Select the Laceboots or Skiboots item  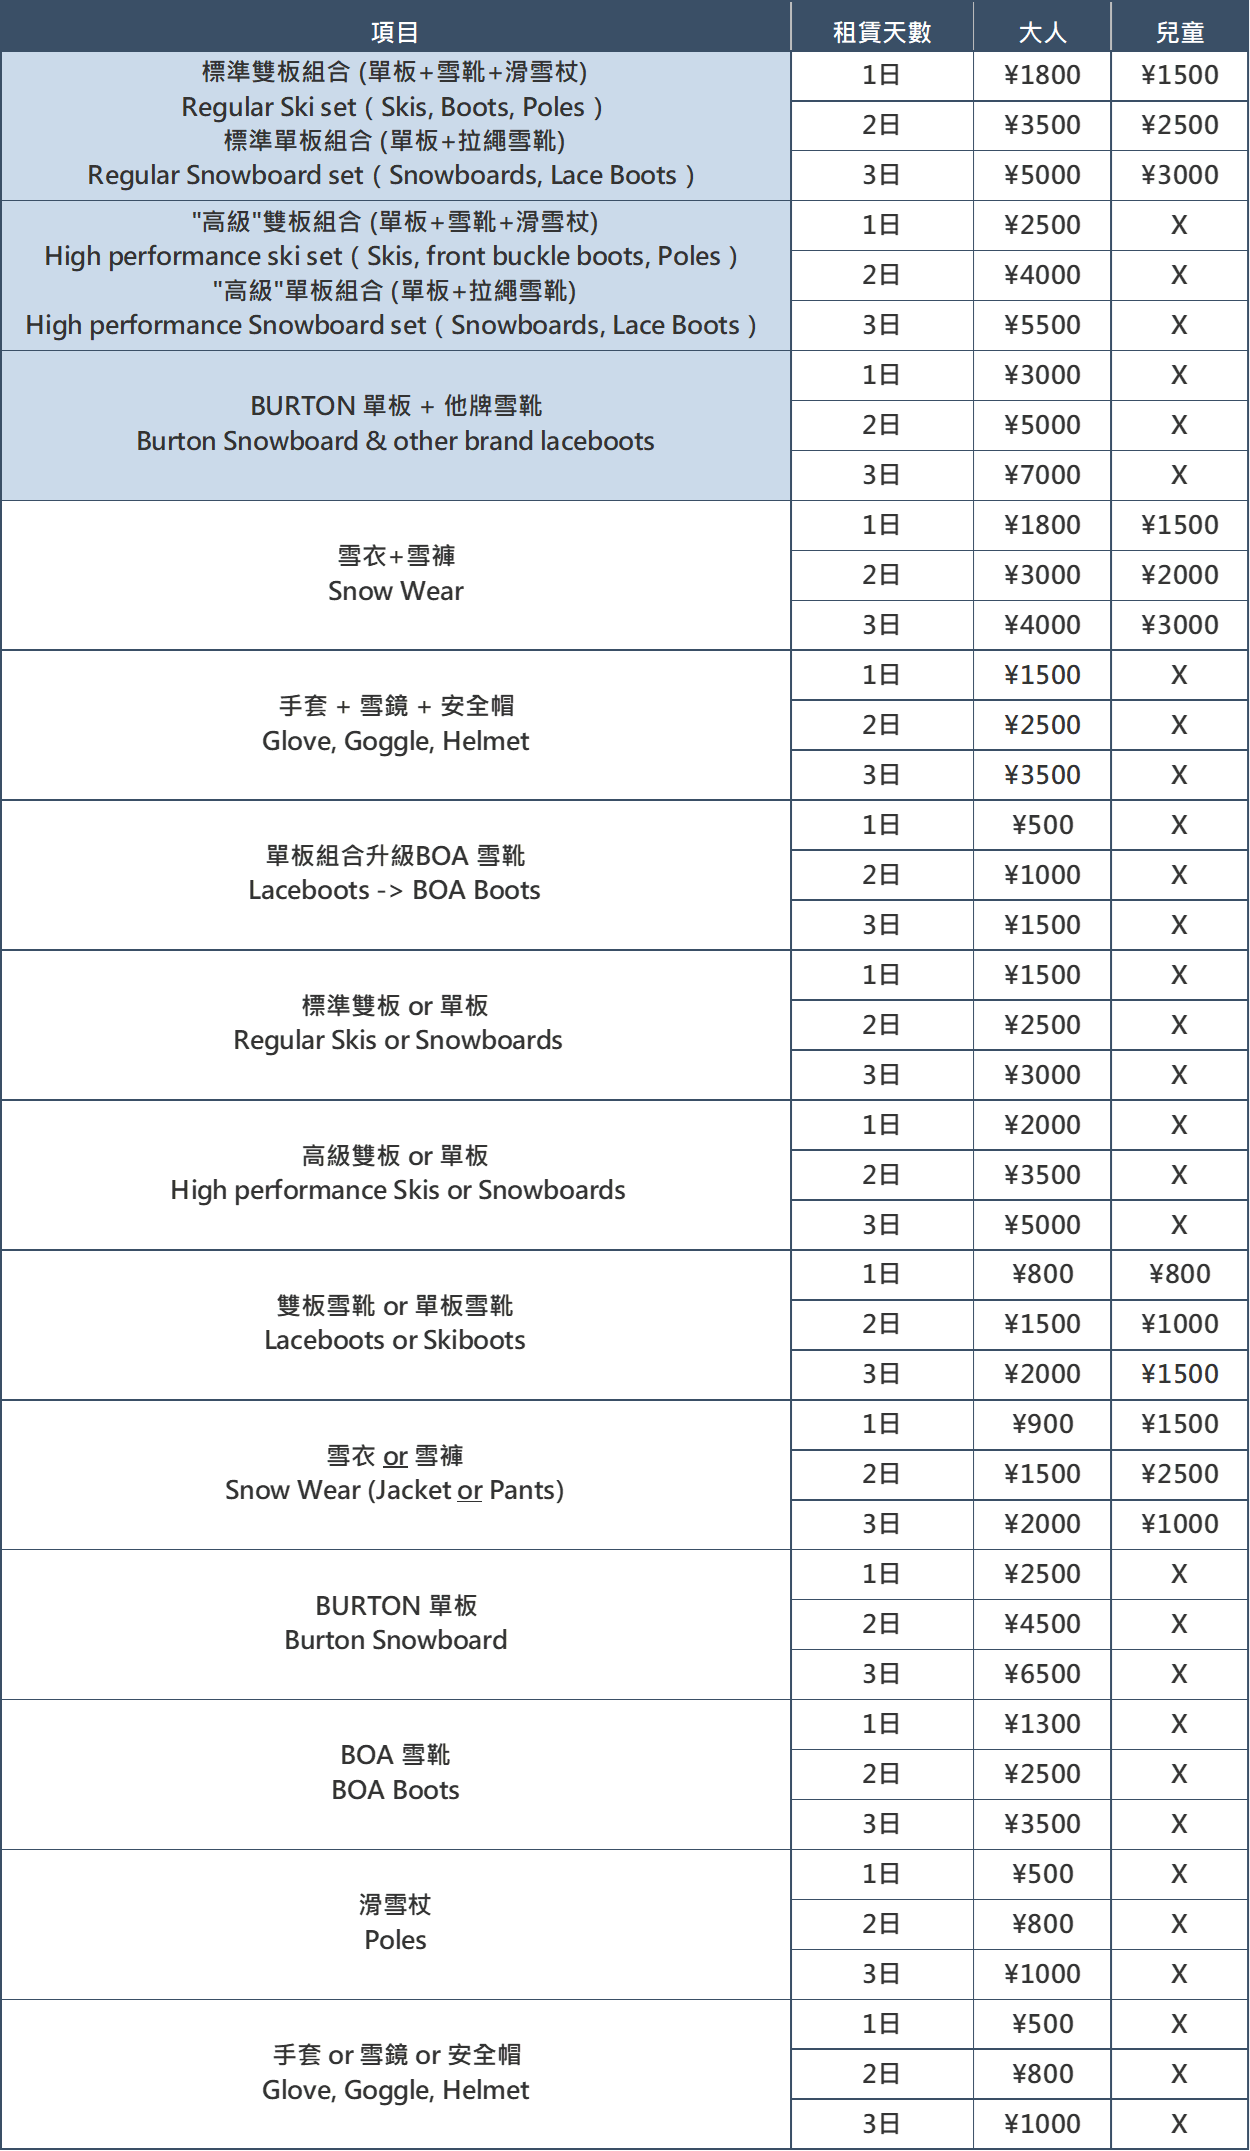[395, 1324]
